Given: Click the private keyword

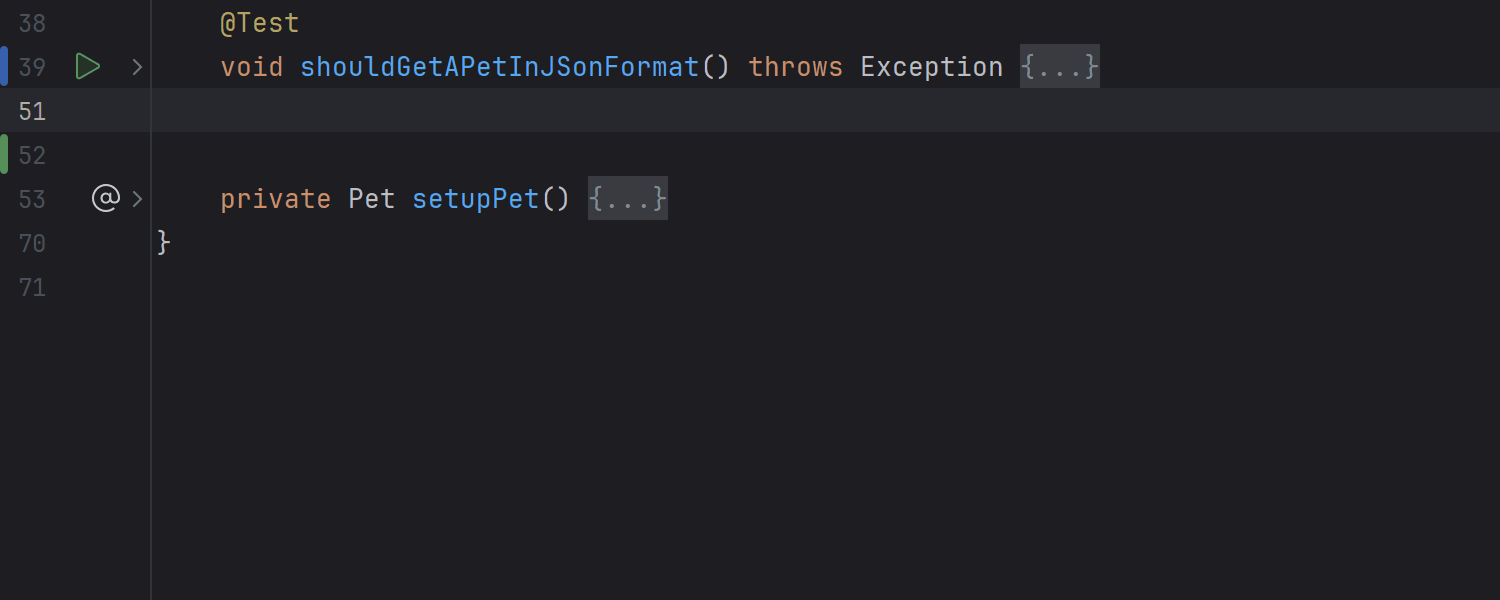Looking at the screenshot, I should [x=276, y=199].
